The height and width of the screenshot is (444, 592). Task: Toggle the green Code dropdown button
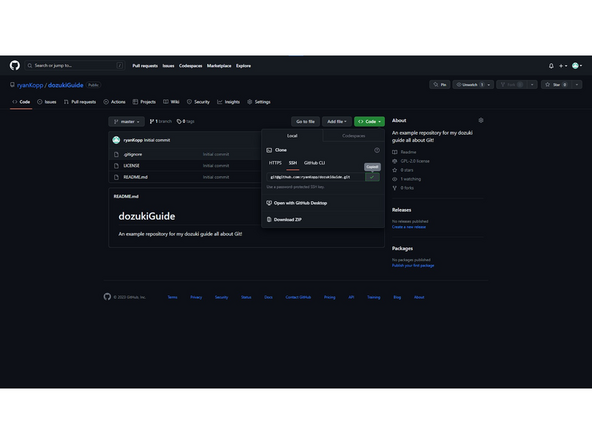[x=369, y=122]
